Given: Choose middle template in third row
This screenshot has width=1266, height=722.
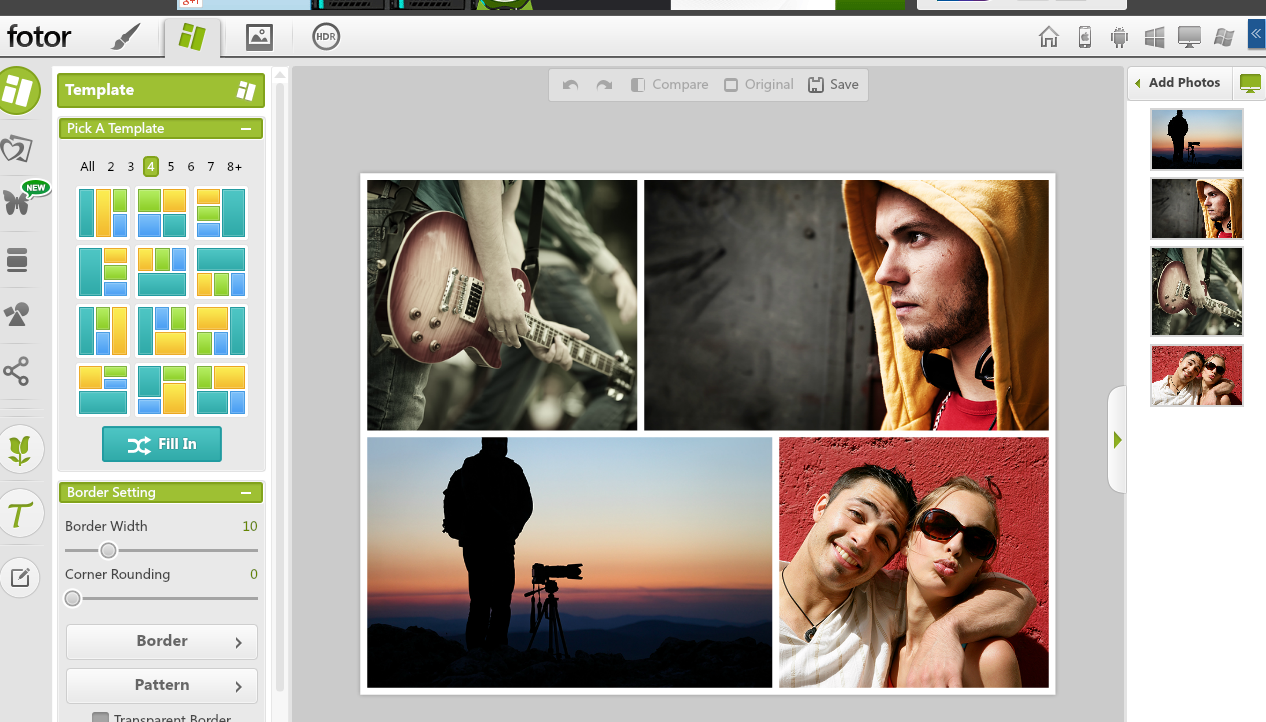Looking at the screenshot, I should 162,331.
